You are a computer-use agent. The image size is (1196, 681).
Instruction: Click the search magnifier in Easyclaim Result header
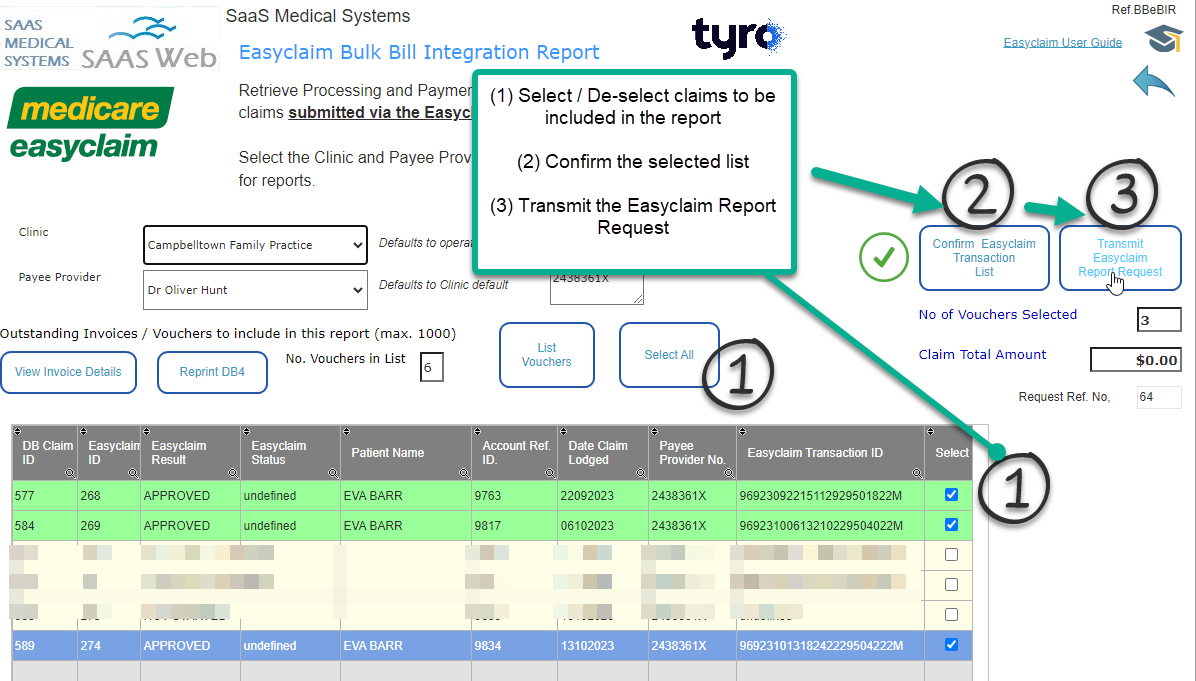(233, 474)
